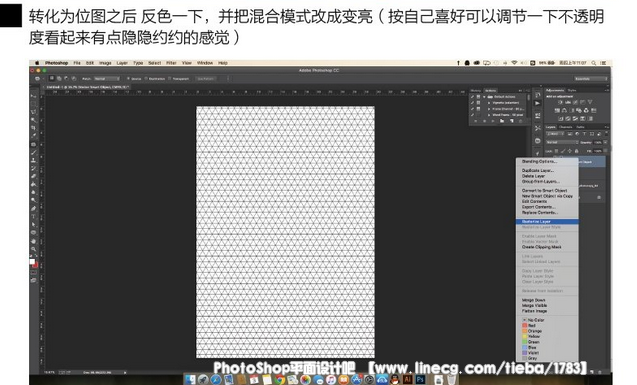Click the foreground color swatch in toolbox

click(32, 262)
